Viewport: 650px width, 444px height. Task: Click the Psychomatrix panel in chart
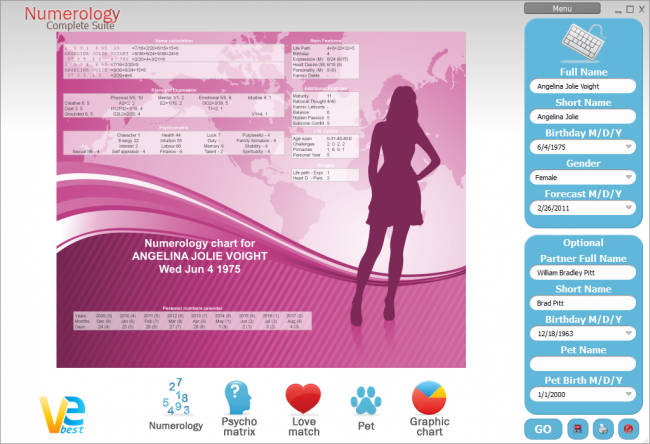[174, 143]
